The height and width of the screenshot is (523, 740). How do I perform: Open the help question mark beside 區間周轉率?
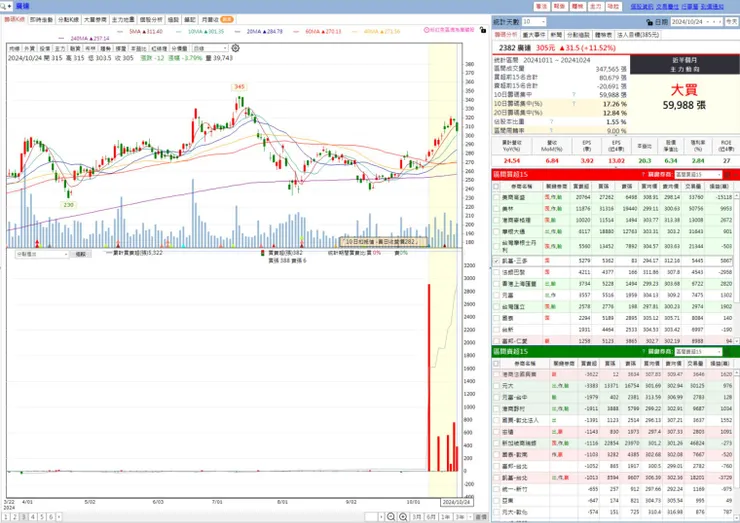tap(552, 131)
